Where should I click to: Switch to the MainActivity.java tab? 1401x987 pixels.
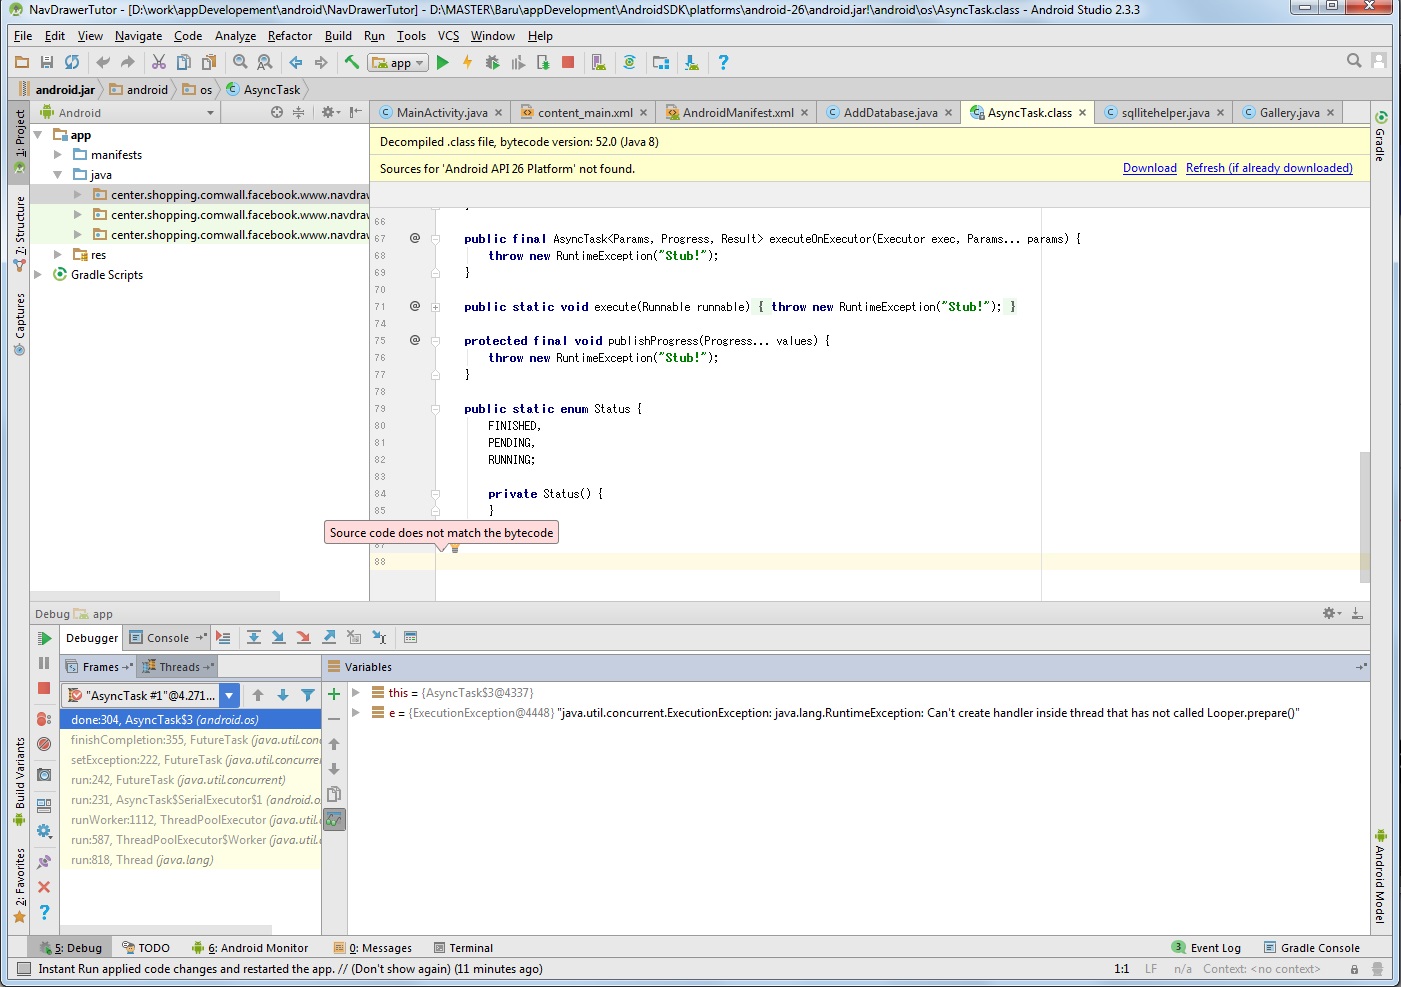pyautogui.click(x=441, y=113)
